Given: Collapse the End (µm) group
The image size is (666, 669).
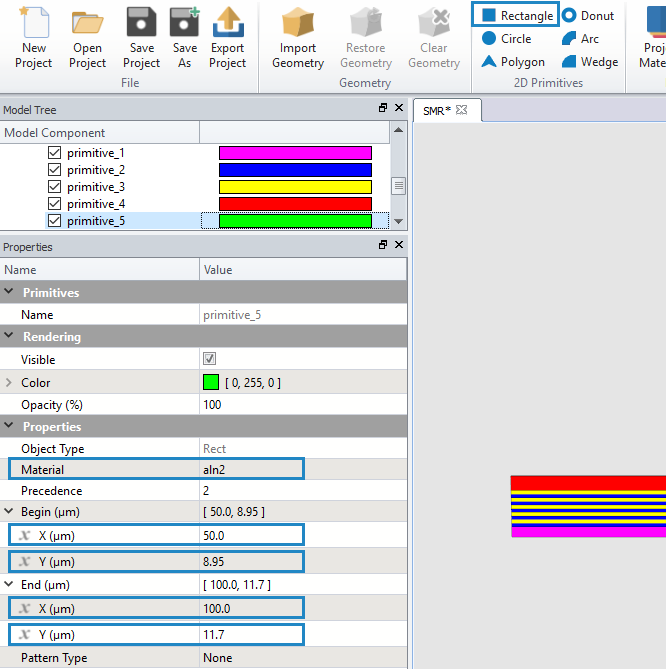Looking at the screenshot, I should (9, 584).
